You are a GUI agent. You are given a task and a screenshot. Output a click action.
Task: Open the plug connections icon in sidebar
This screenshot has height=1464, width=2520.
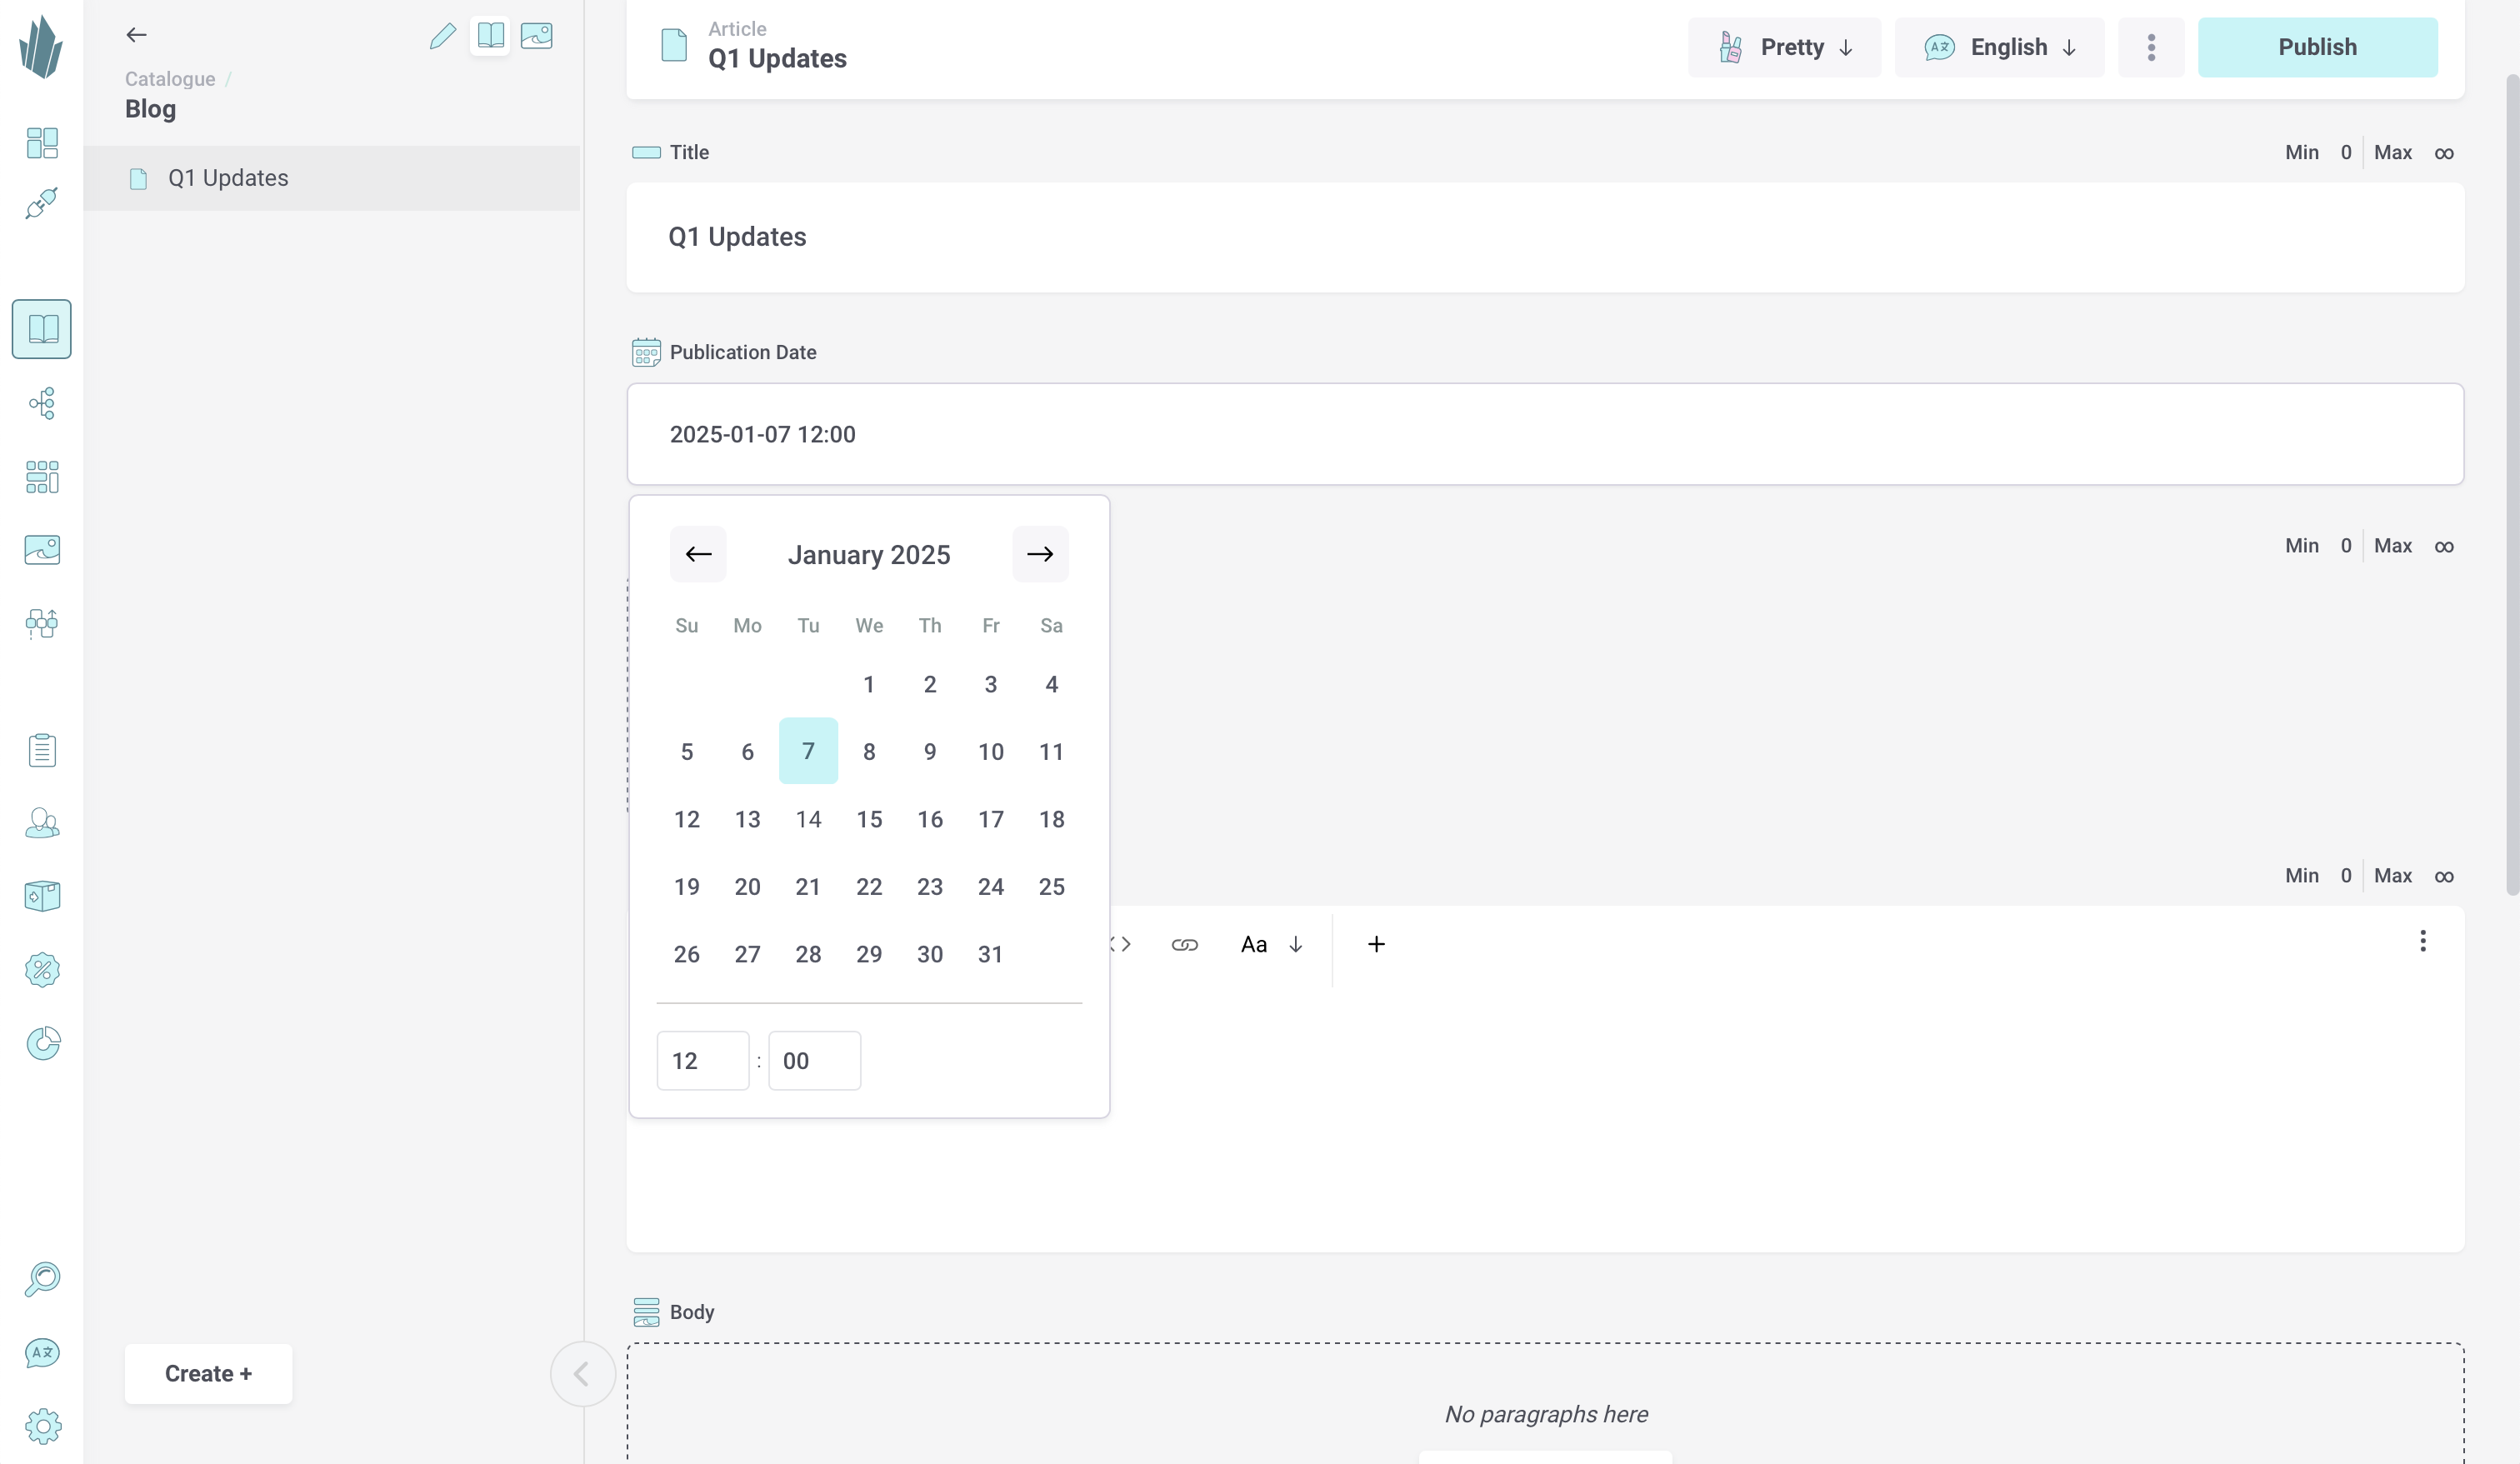(x=42, y=203)
